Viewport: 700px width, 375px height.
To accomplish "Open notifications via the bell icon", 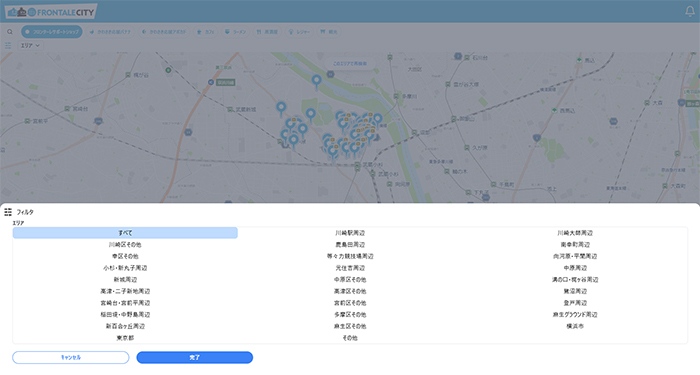I will pyautogui.click(x=690, y=11).
